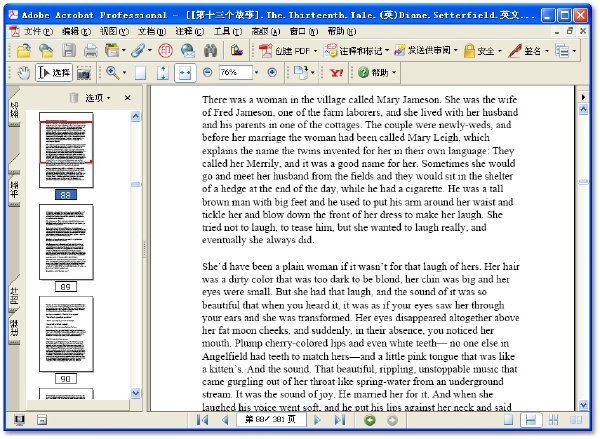The image size is (600, 439).
Task: Click the rotate page icon
Action: [301, 72]
